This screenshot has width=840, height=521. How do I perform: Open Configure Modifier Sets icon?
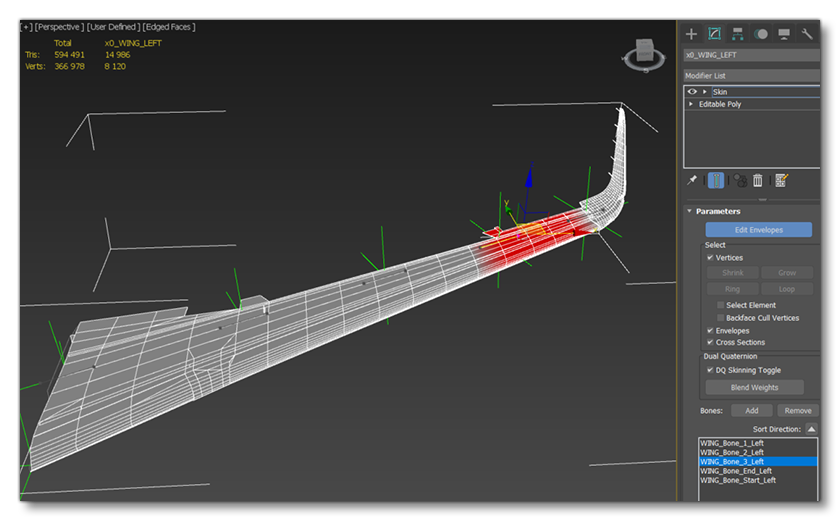[x=781, y=180]
